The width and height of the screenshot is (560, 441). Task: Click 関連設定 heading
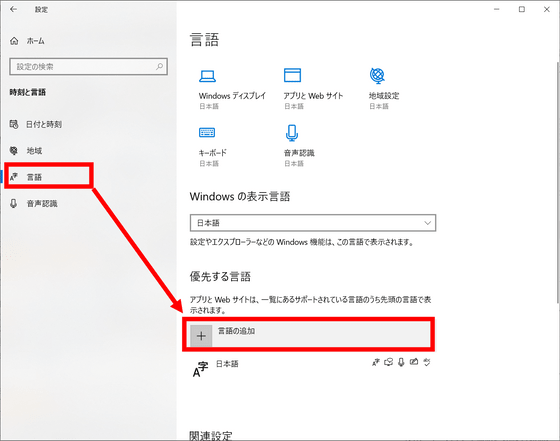point(211,435)
